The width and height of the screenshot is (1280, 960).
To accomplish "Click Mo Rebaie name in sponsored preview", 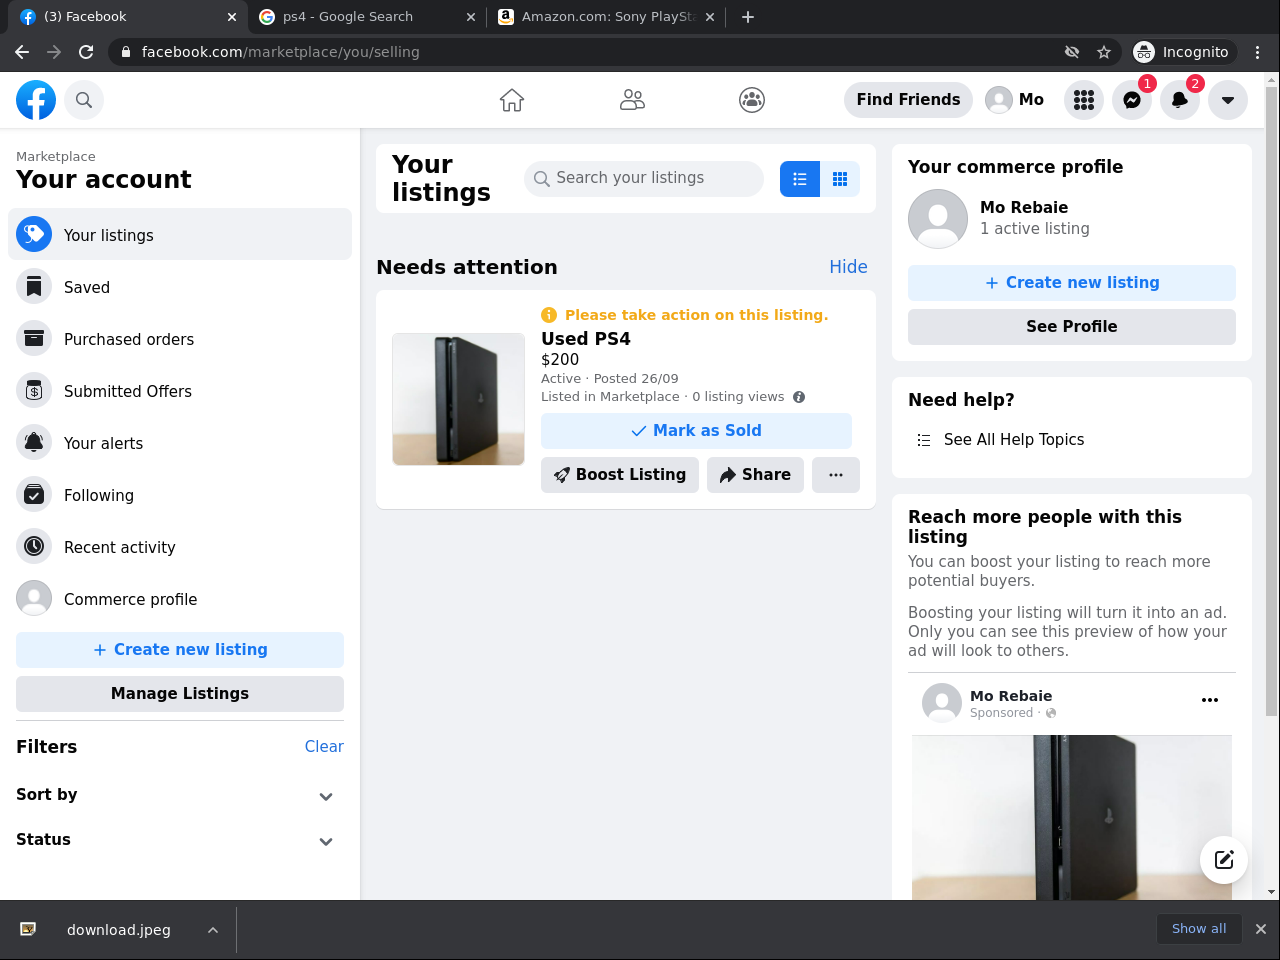I will (x=1011, y=696).
